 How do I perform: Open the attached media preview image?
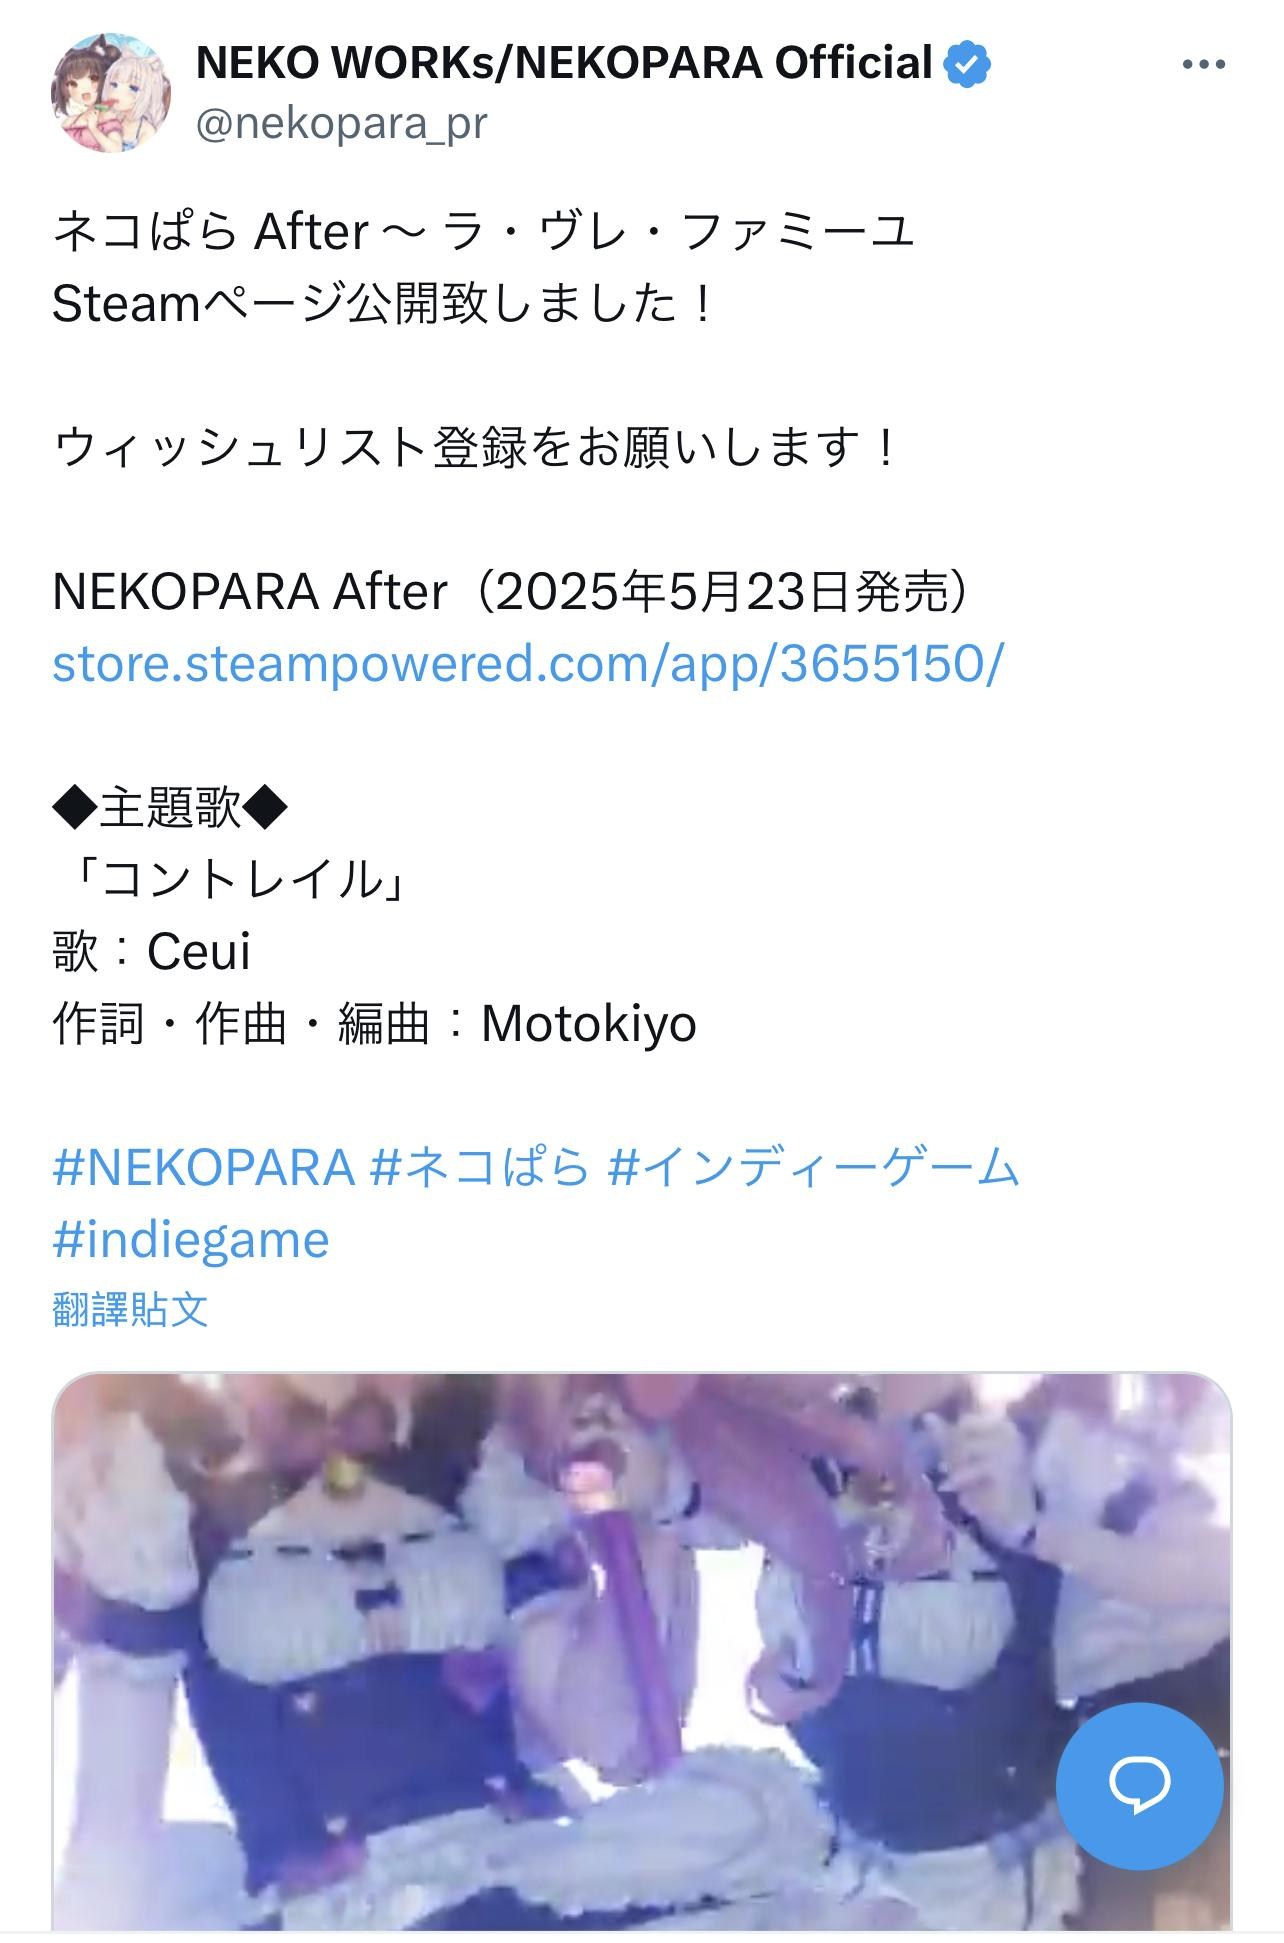(x=641, y=1655)
